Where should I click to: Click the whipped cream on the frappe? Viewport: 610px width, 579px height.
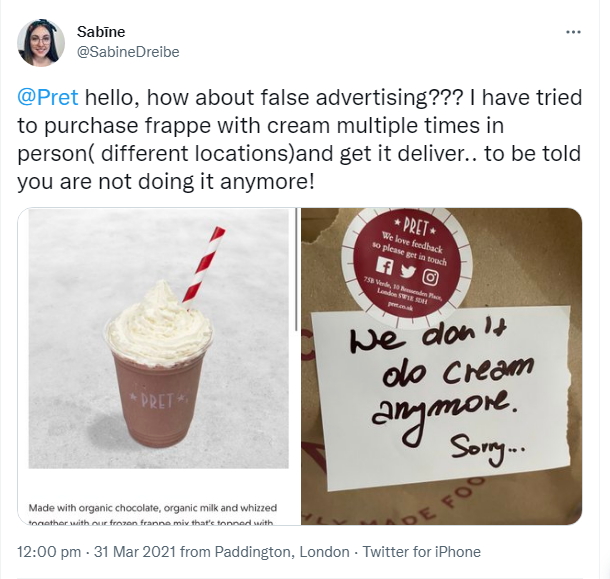pyautogui.click(x=160, y=326)
